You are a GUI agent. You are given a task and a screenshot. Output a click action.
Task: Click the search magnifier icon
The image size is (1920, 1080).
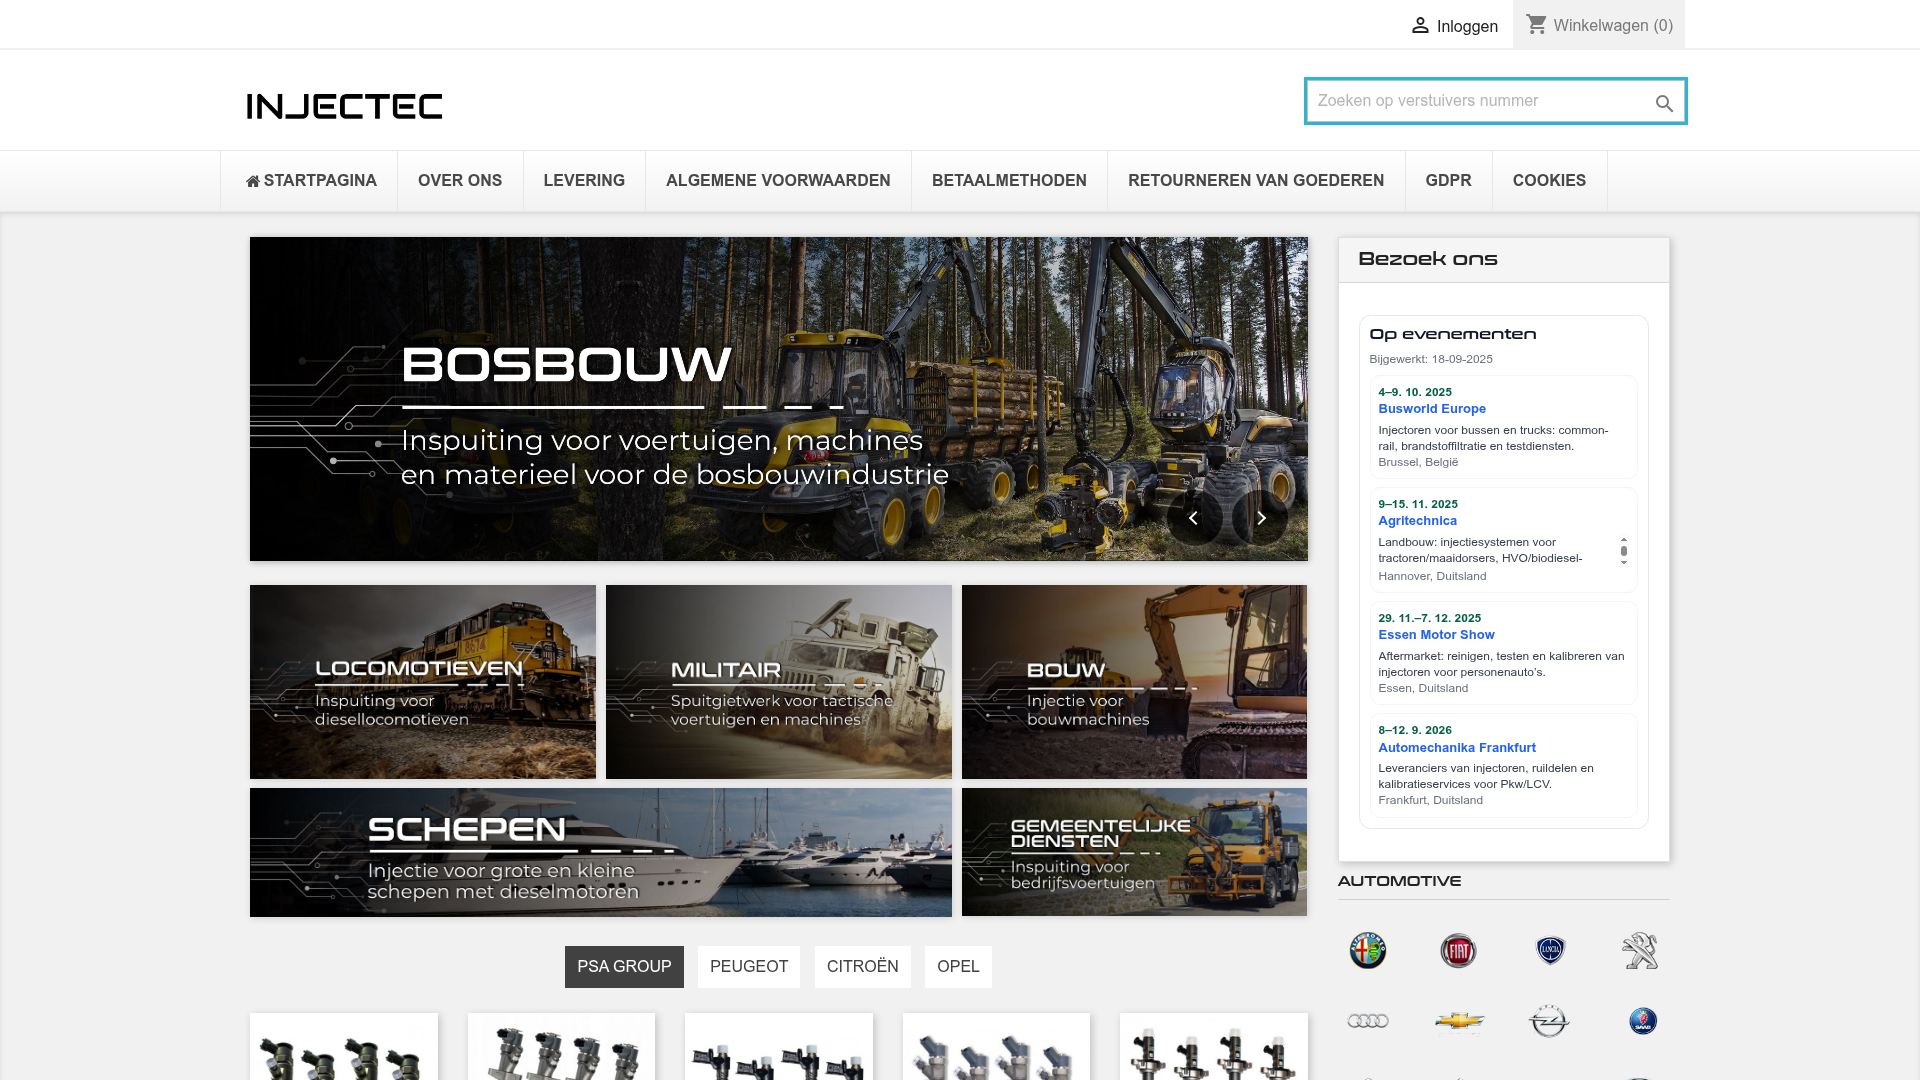coord(1664,103)
